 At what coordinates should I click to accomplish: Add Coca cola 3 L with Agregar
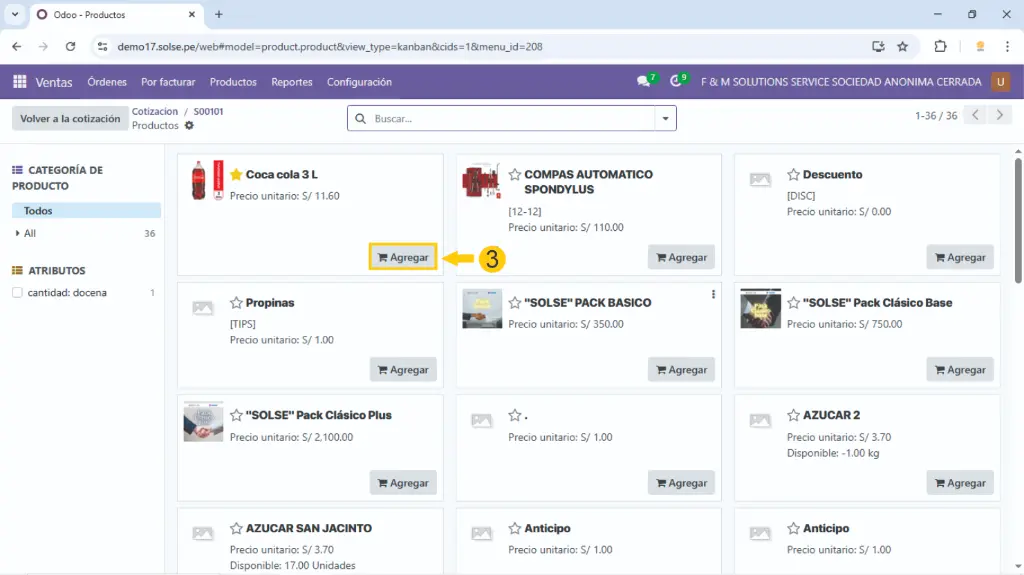click(x=403, y=257)
